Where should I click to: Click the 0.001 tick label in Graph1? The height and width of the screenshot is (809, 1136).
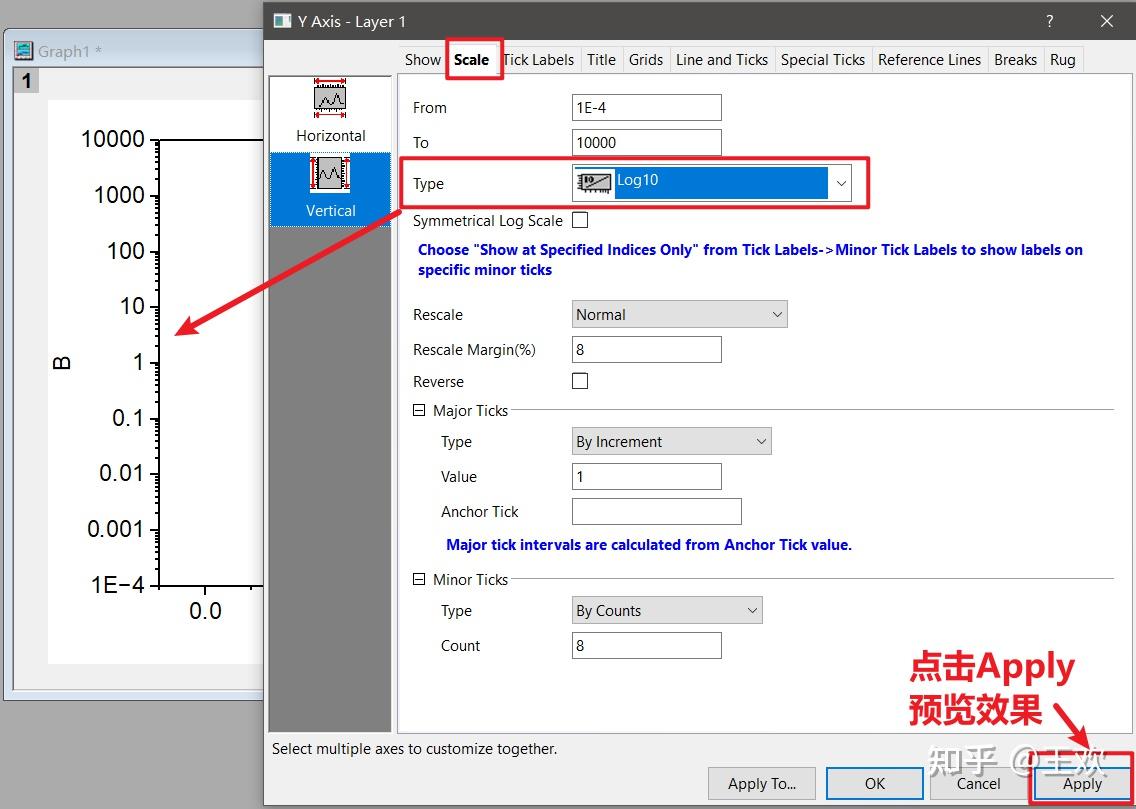pyautogui.click(x=116, y=529)
